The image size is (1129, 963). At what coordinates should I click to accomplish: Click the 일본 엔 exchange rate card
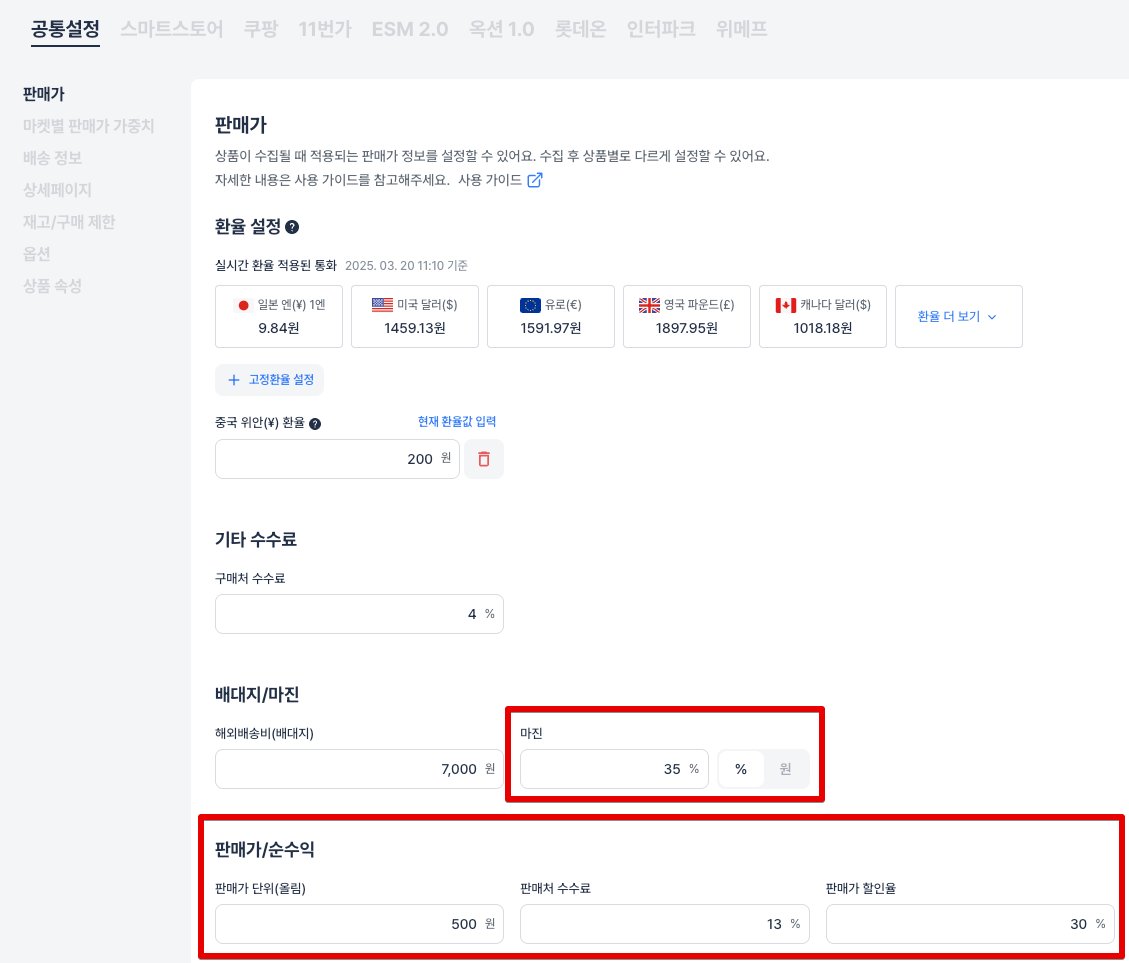tap(279, 316)
